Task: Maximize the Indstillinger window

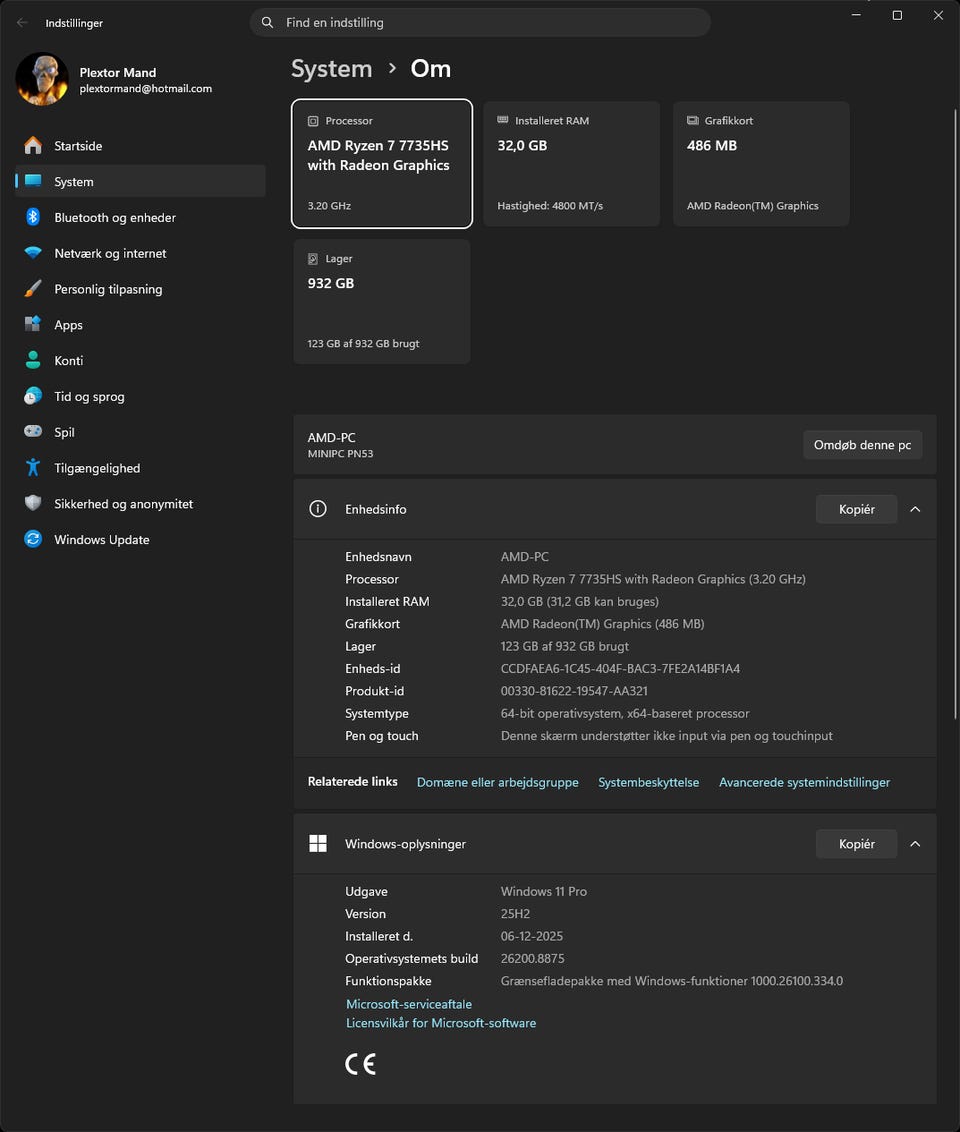Action: pyautogui.click(x=897, y=15)
